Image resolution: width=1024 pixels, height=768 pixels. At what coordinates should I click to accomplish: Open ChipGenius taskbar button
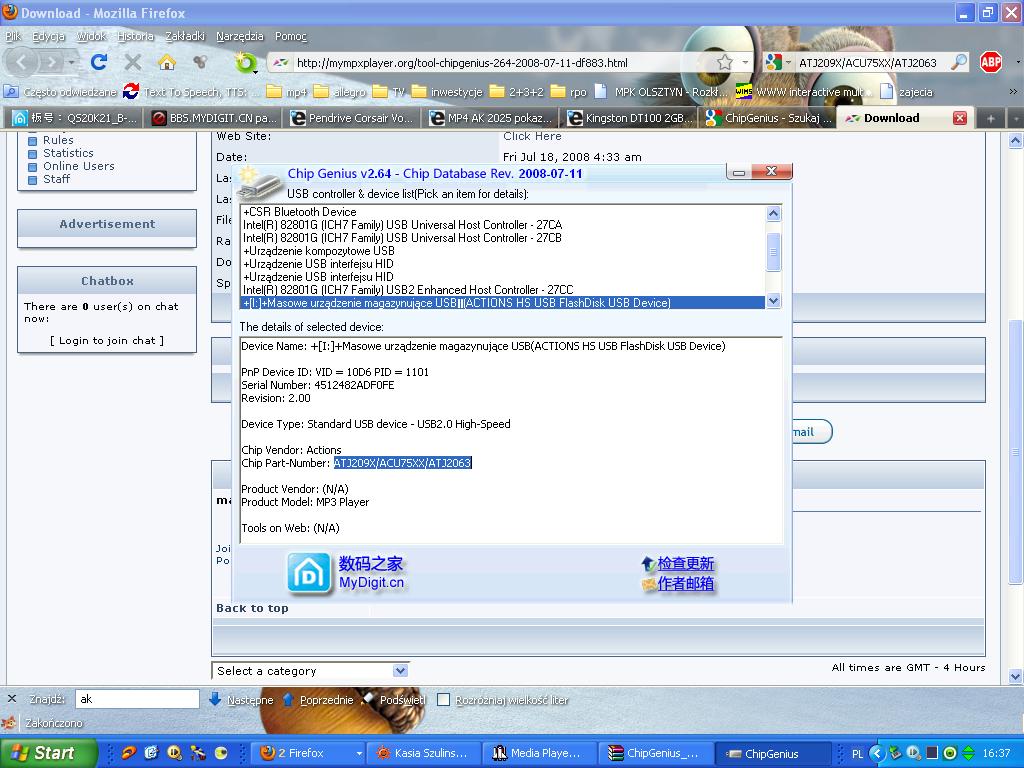click(x=771, y=754)
